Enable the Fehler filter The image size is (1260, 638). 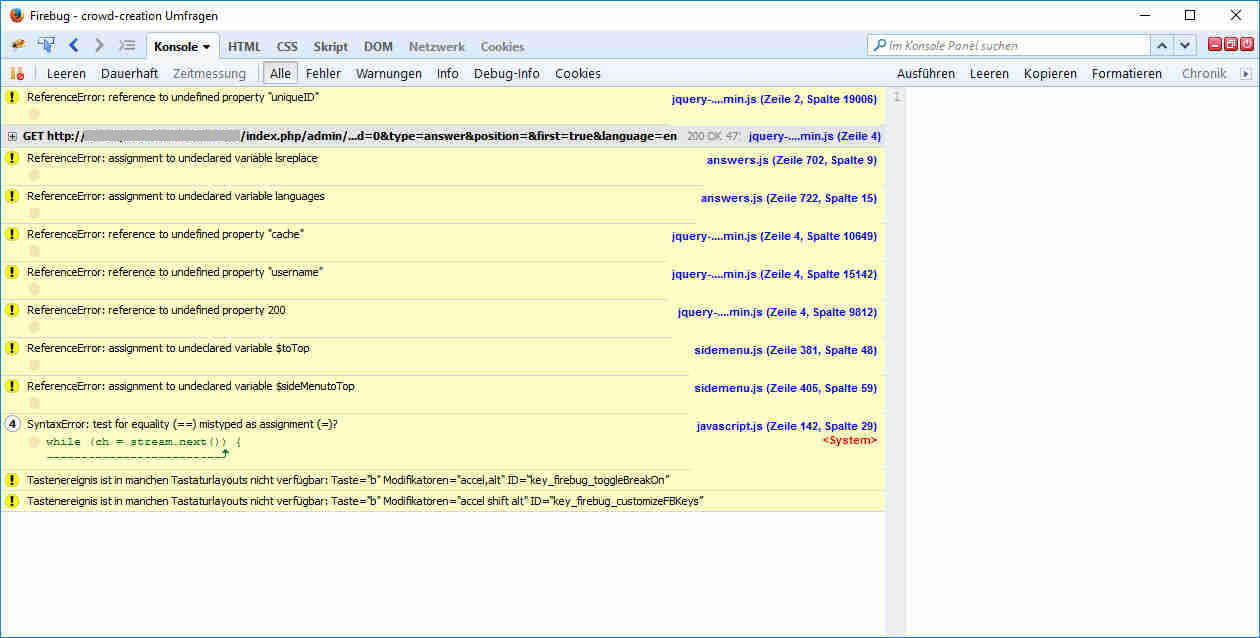tap(323, 73)
